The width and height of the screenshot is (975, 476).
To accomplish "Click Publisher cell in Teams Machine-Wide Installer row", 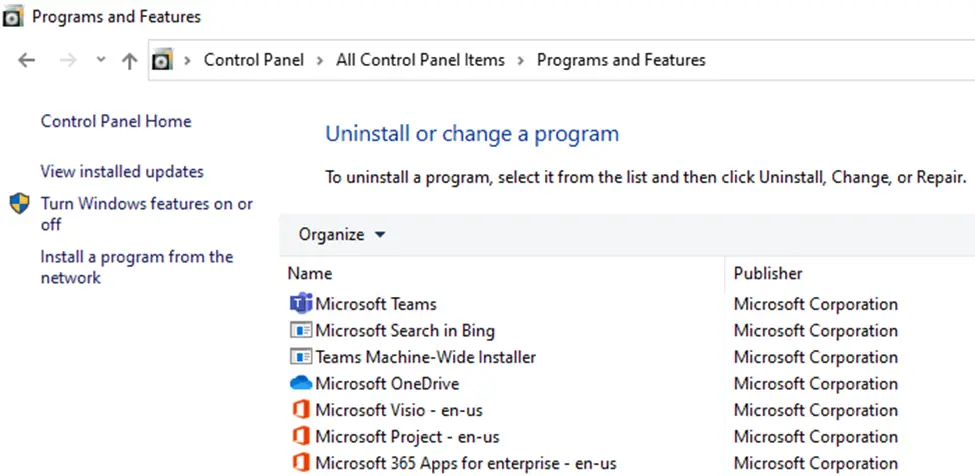I will [x=815, y=358].
